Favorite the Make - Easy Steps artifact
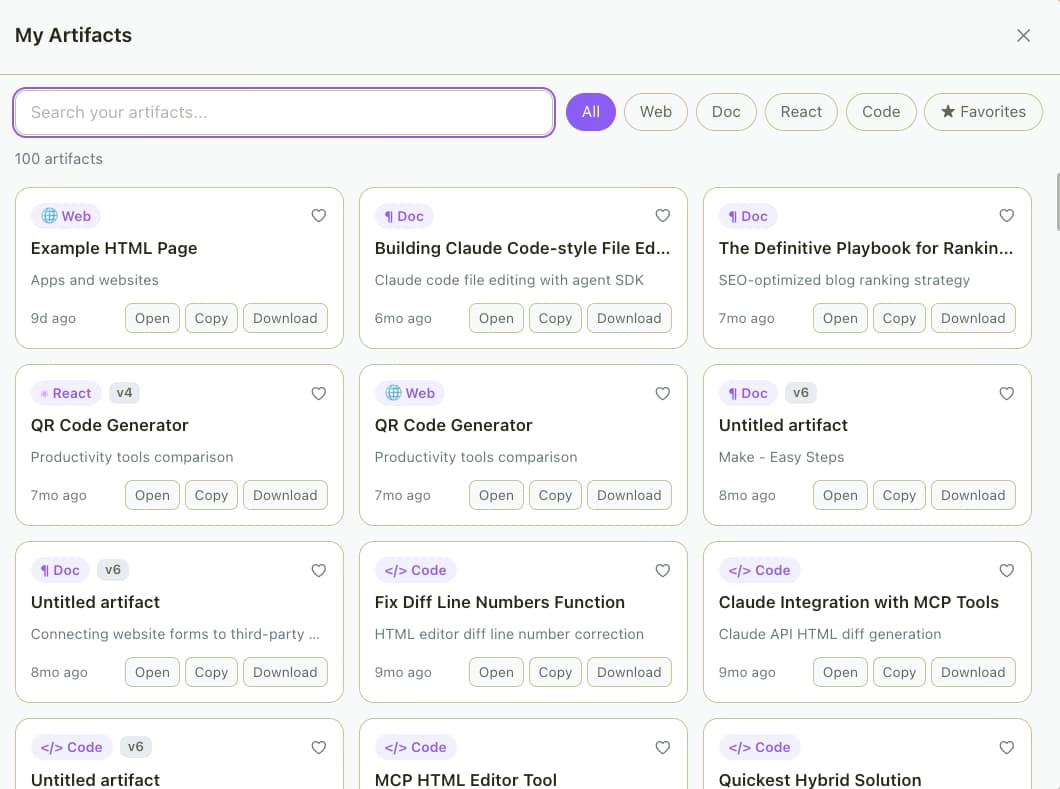The width and height of the screenshot is (1060, 789). pyautogui.click(x=1007, y=393)
